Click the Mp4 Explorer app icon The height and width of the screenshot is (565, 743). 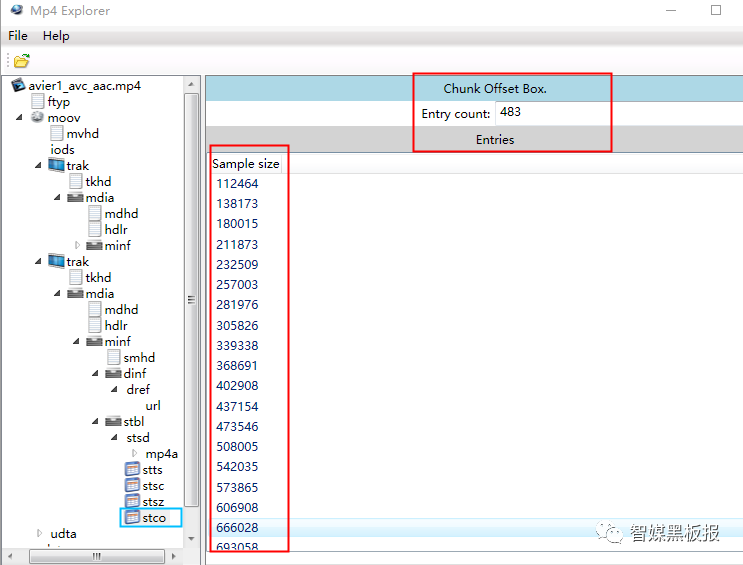(x=17, y=9)
